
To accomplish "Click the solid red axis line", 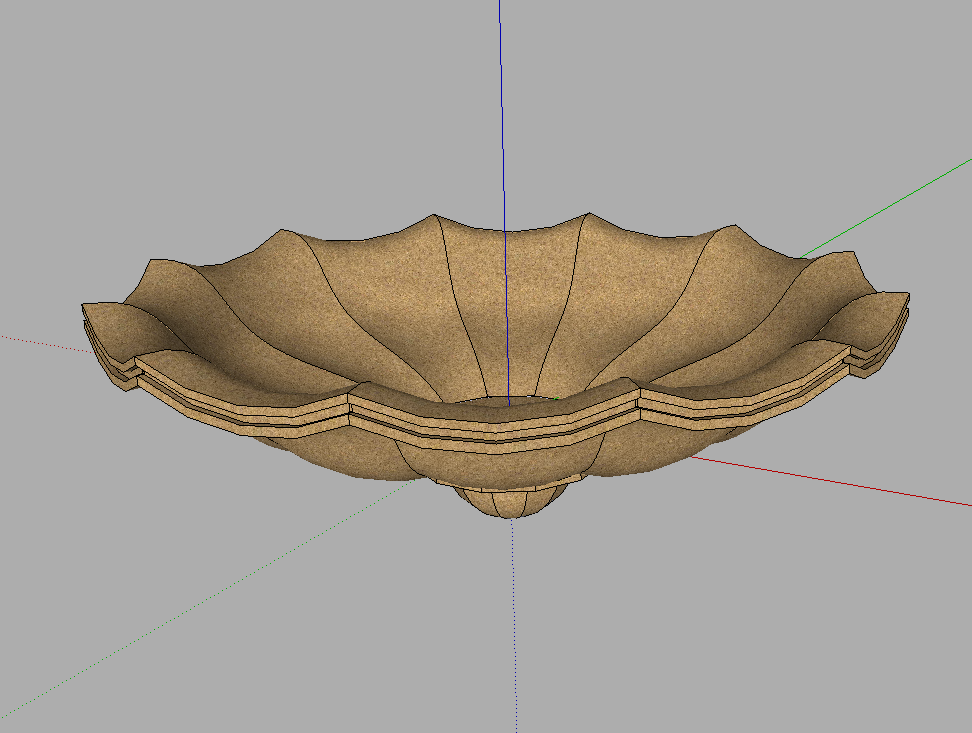I will [x=831, y=482].
